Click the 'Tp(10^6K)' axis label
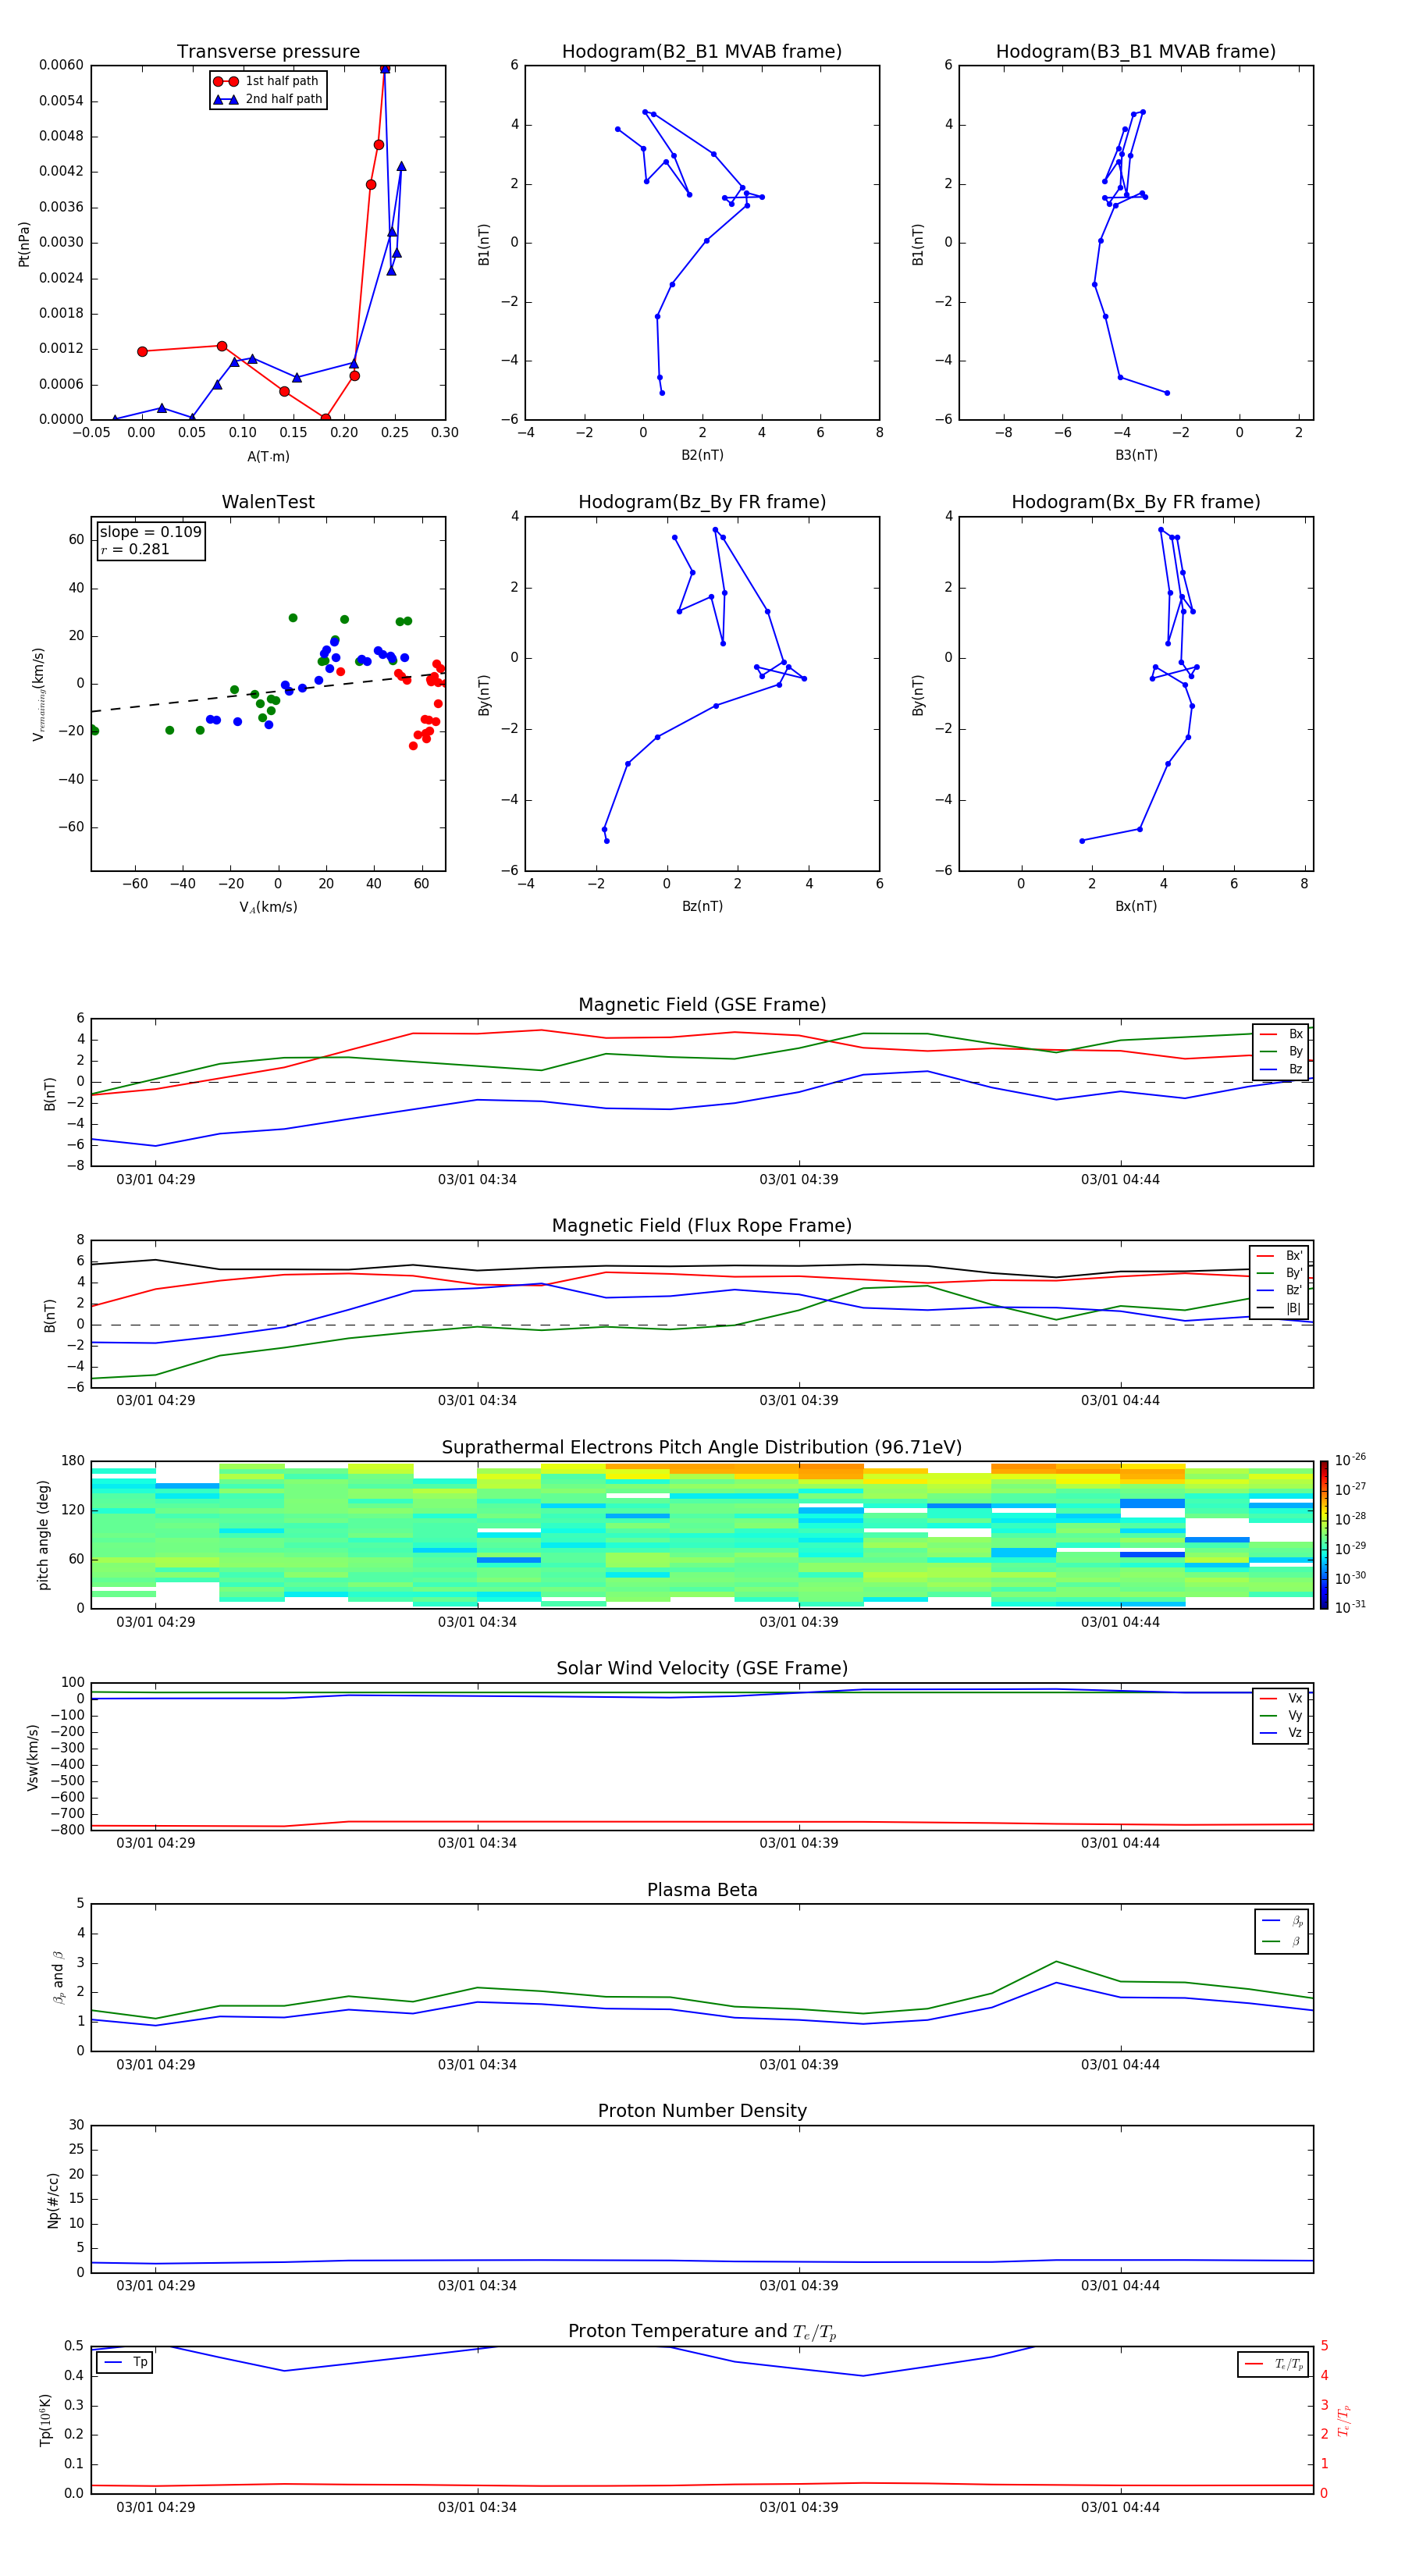The image size is (1405, 2576). pyautogui.click(x=45, y=2420)
